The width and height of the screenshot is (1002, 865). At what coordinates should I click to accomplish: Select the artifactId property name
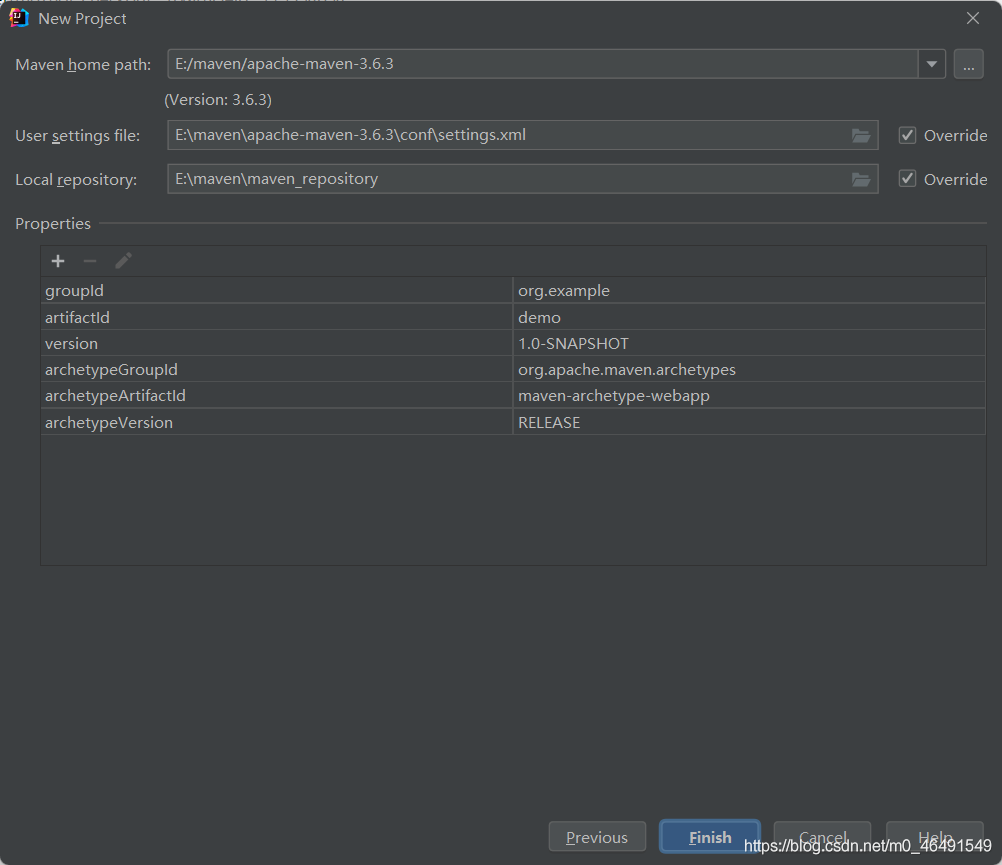(277, 318)
